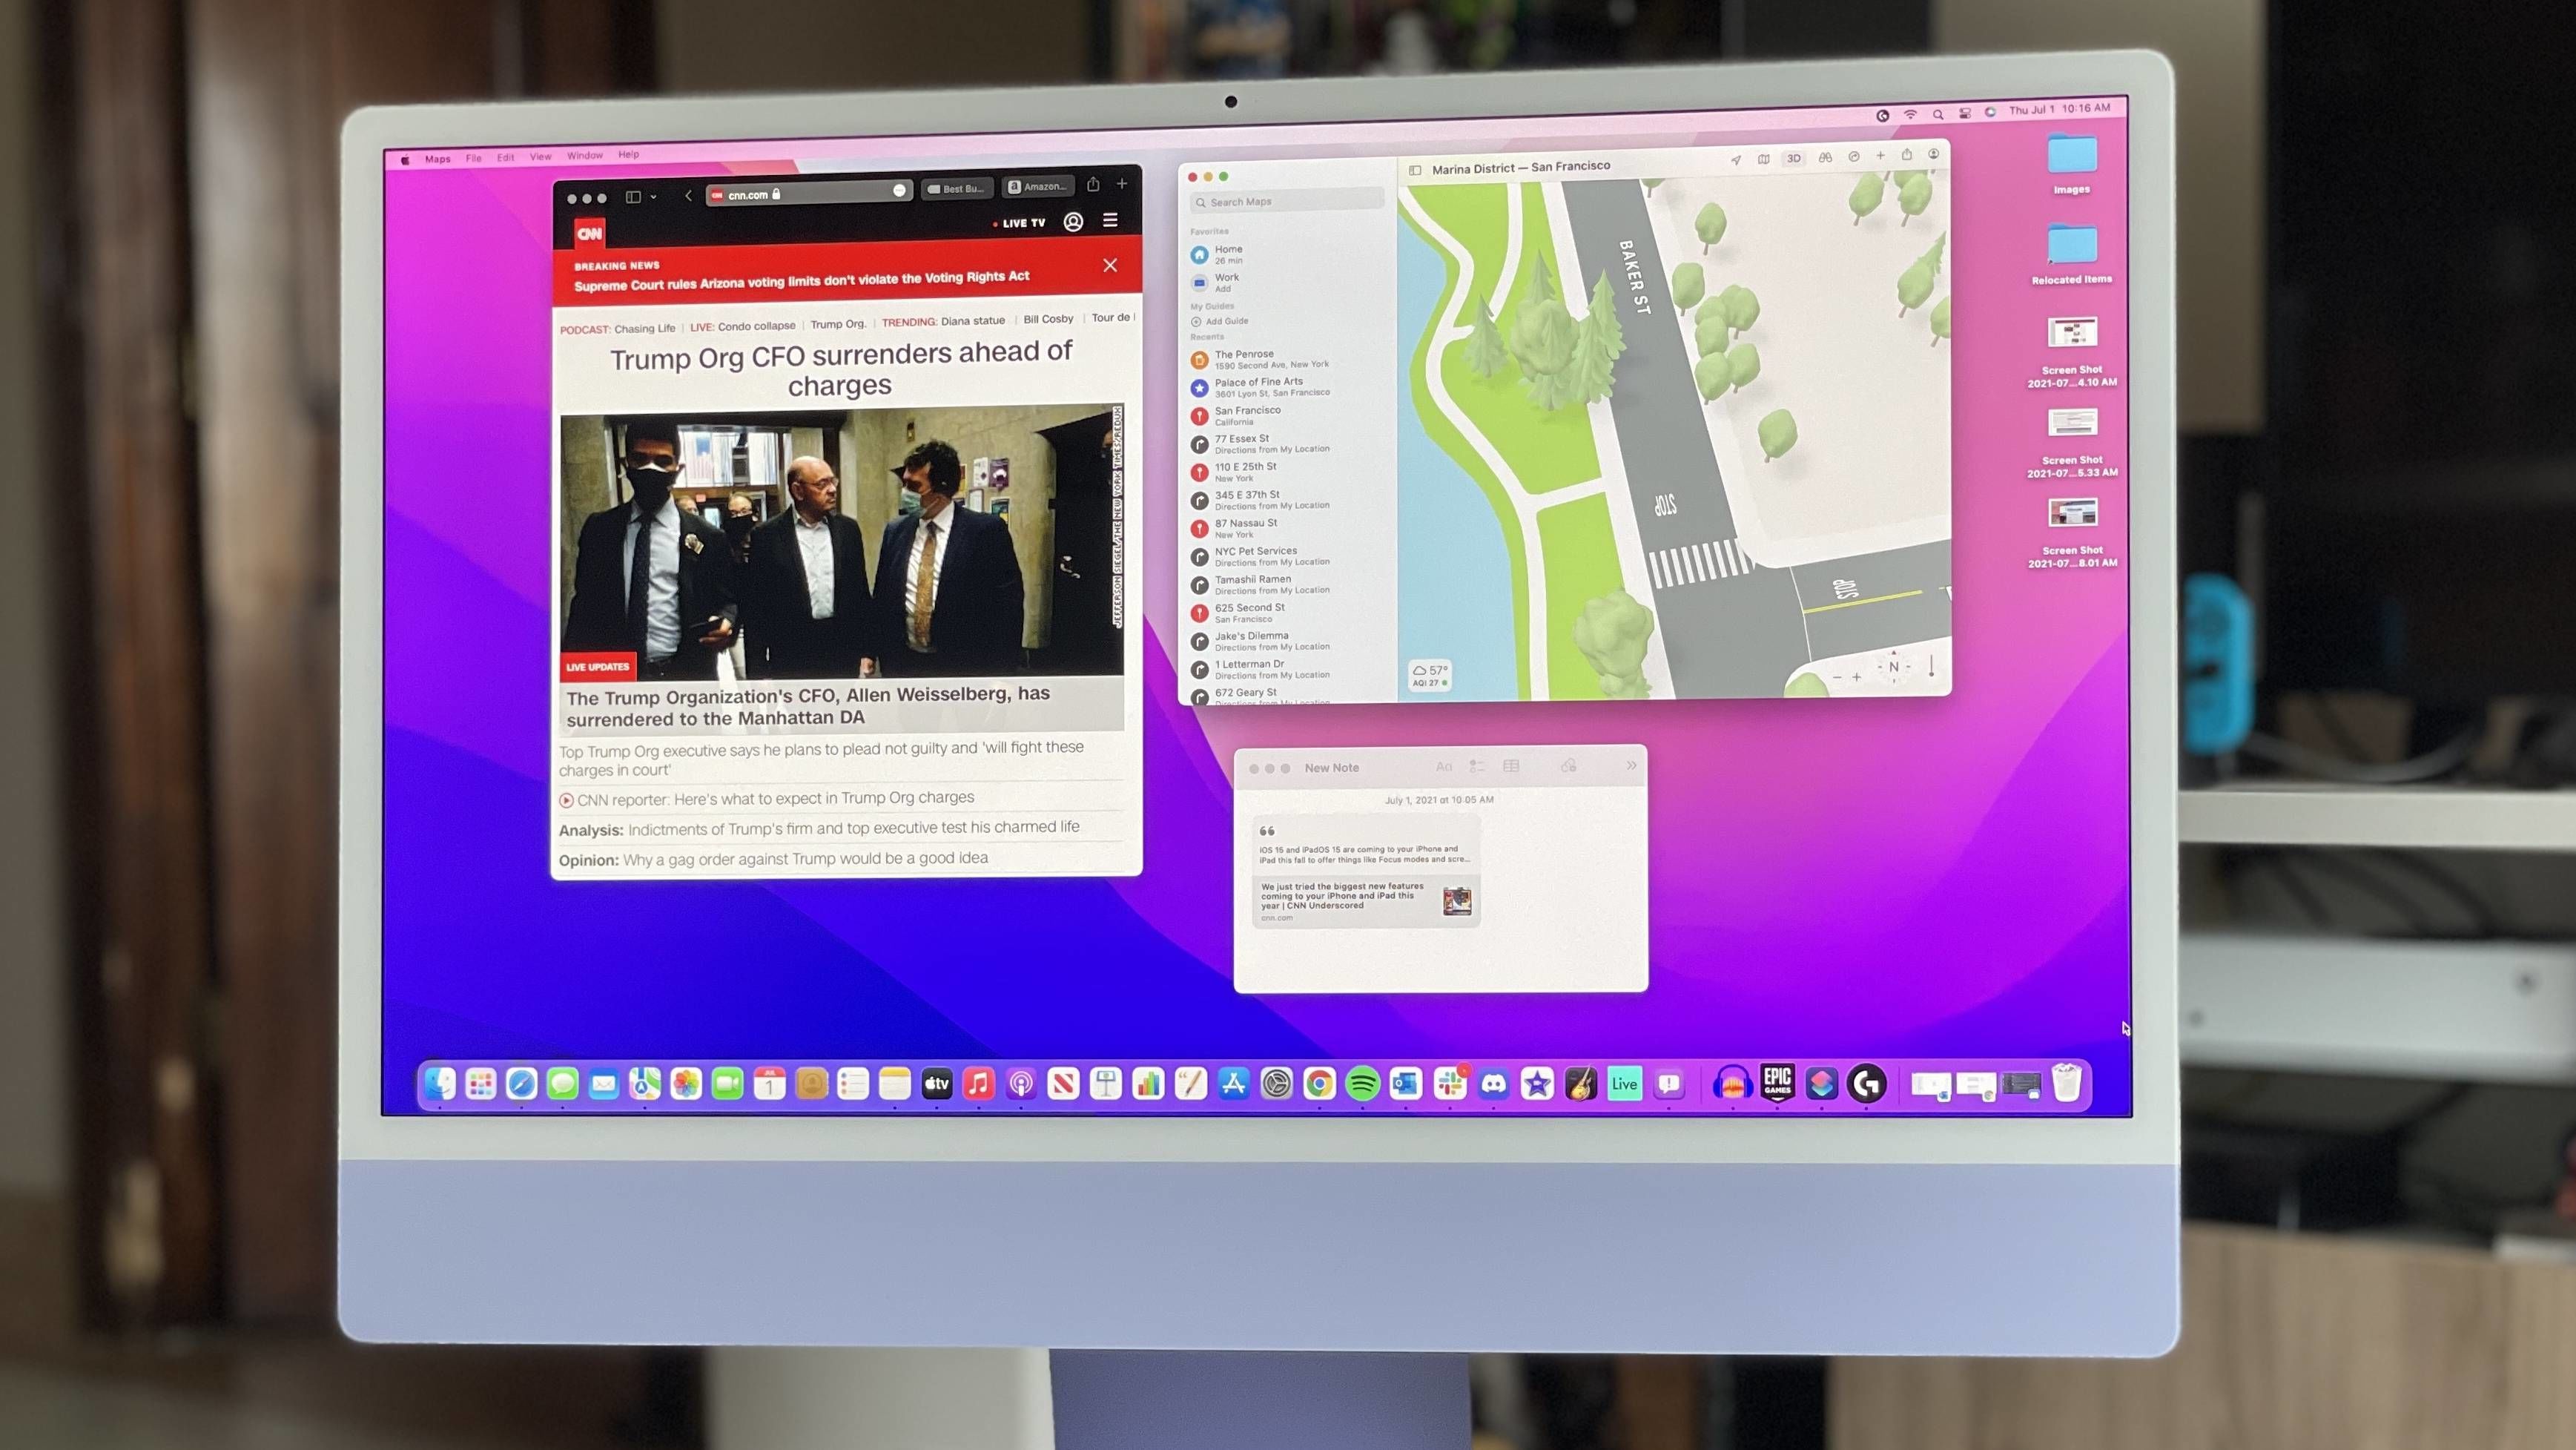The height and width of the screenshot is (1450, 2576).
Task: Open Relocated Items folder on desktop
Action: pos(2072,254)
